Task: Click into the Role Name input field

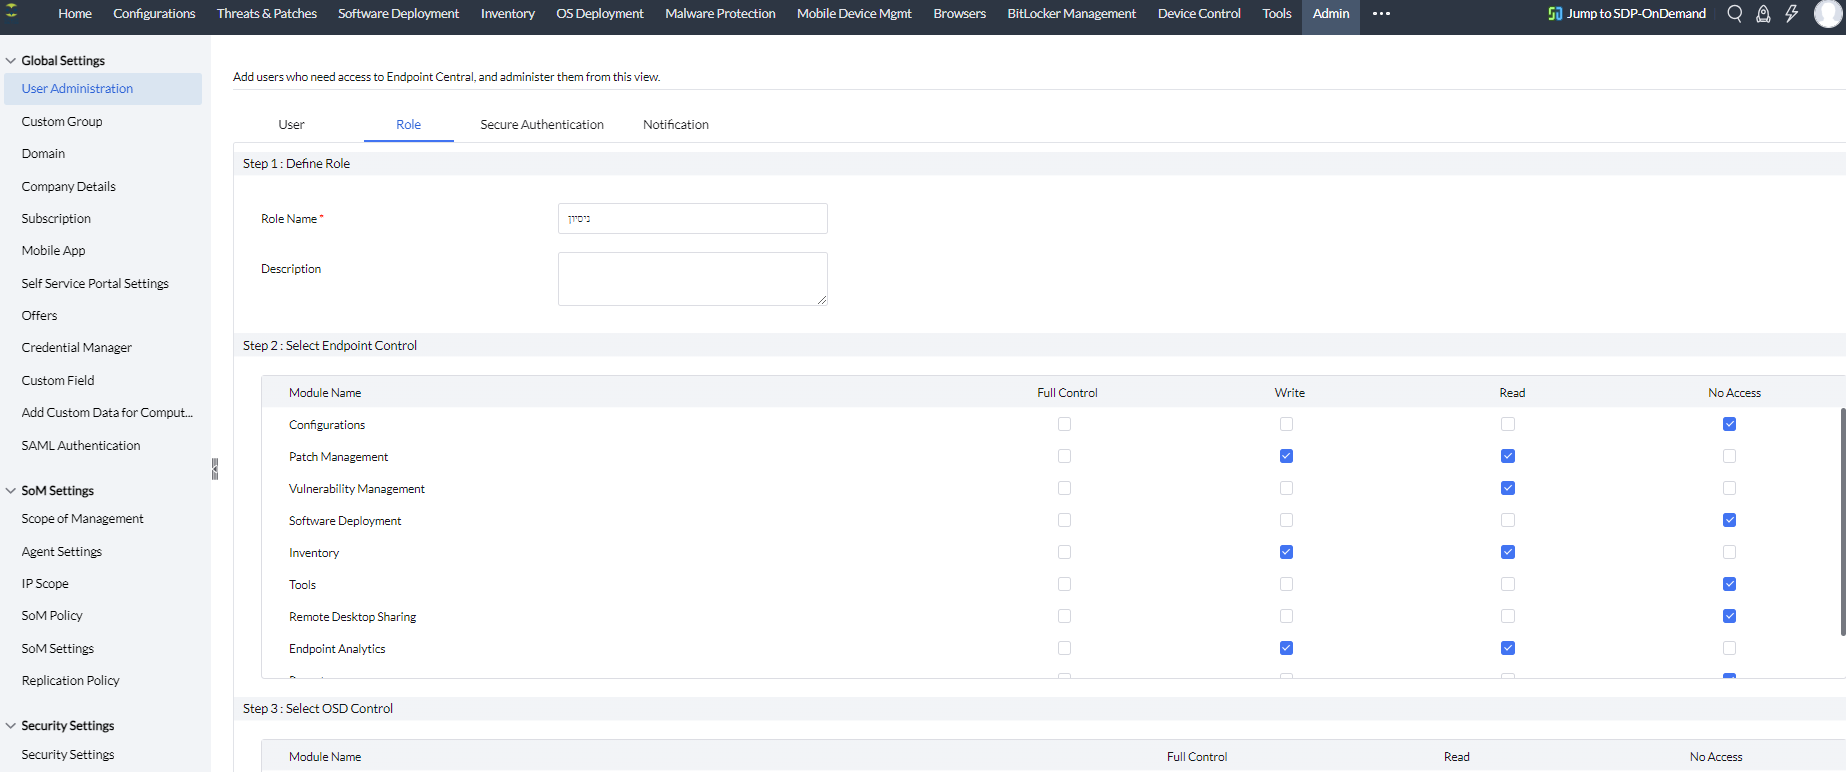Action: 692,219
